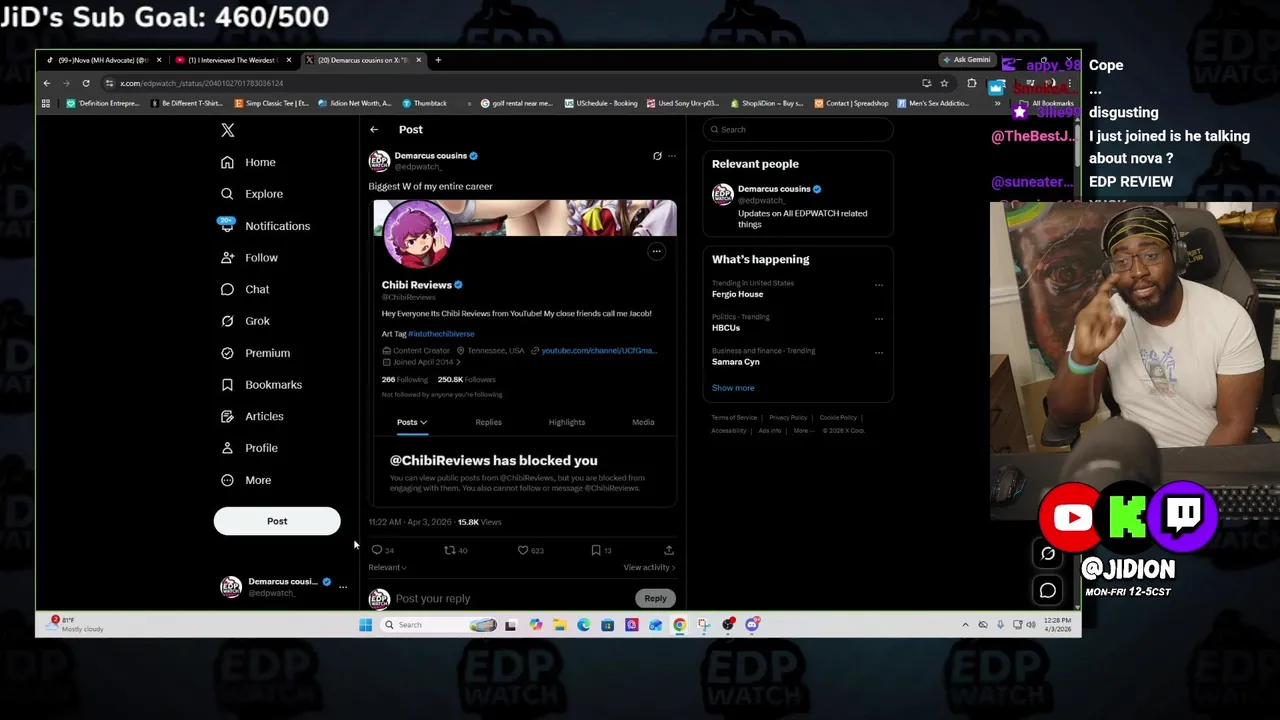Open Notifications in the sidebar
The width and height of the screenshot is (1280, 720).
tap(265, 226)
